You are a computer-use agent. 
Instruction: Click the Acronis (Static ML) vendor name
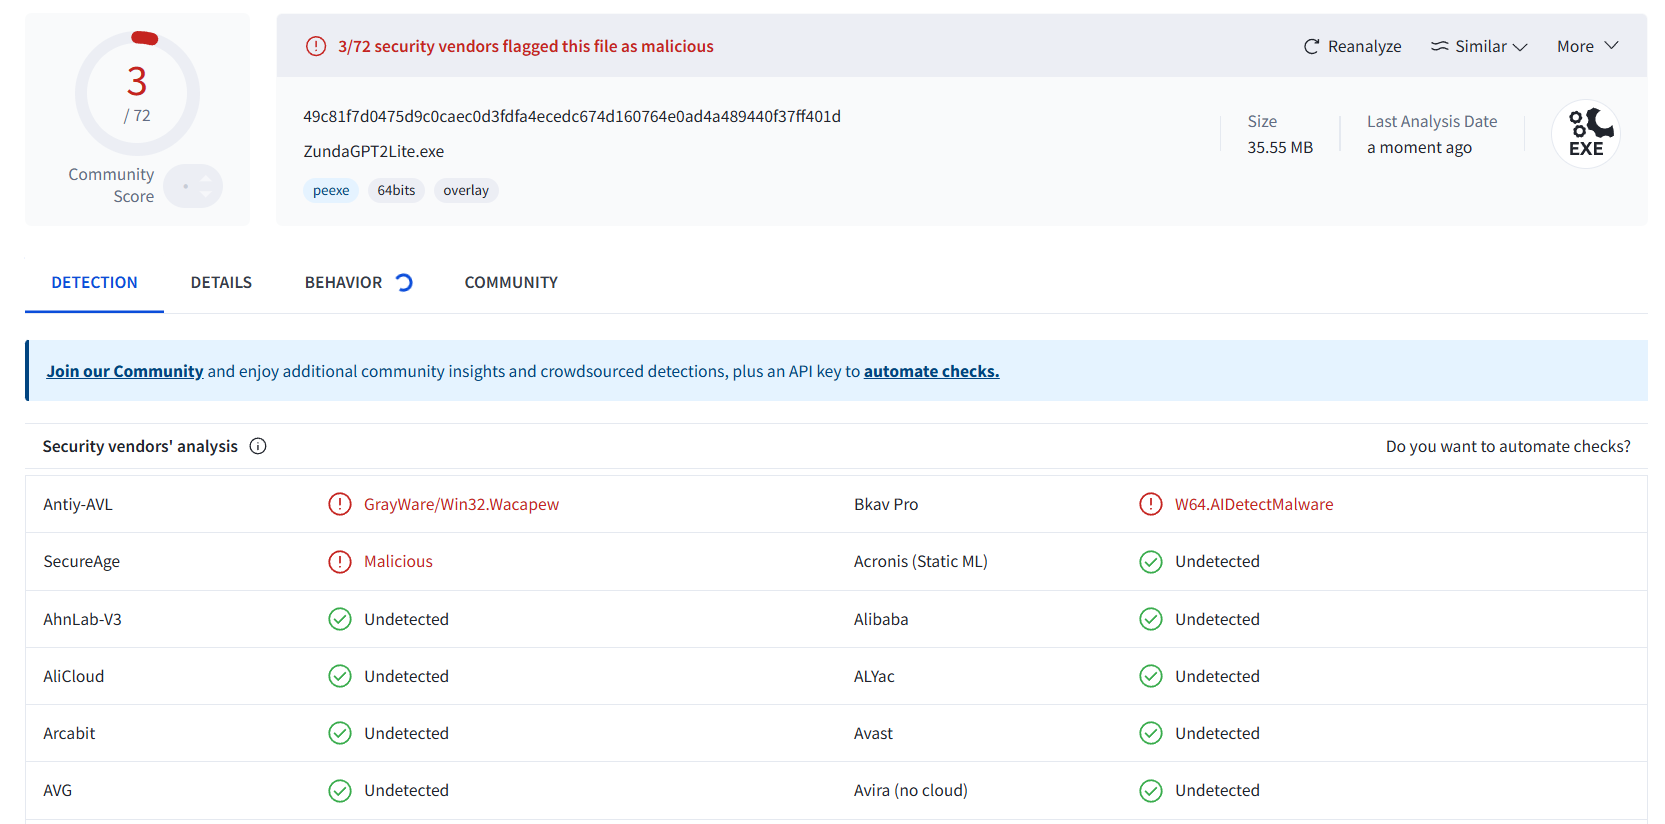click(921, 562)
